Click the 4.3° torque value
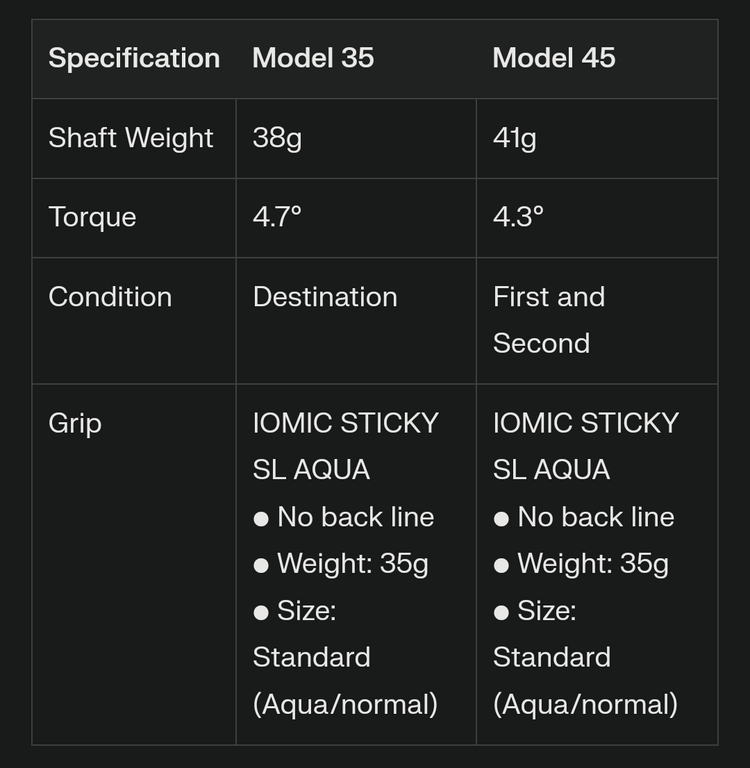 pos(518,218)
